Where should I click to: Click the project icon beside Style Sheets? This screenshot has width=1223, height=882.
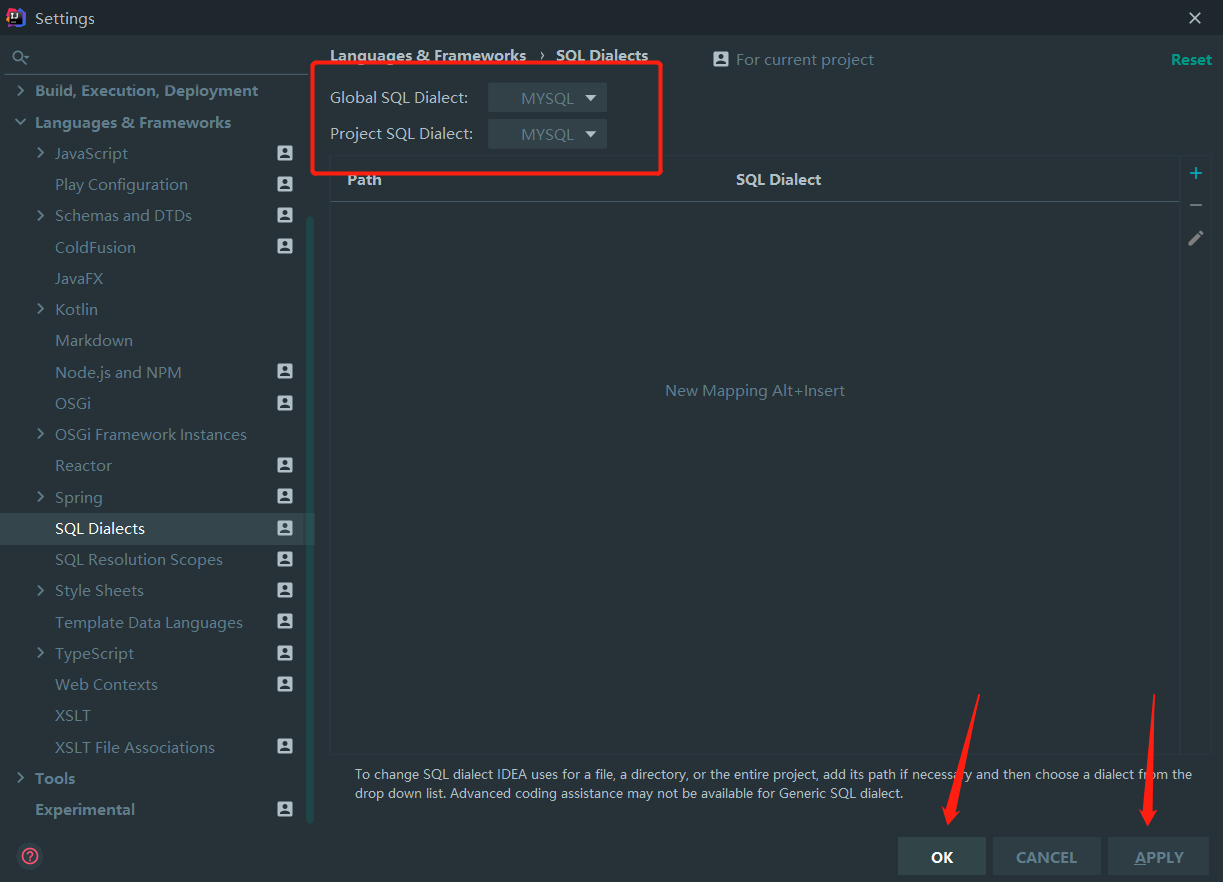285,590
